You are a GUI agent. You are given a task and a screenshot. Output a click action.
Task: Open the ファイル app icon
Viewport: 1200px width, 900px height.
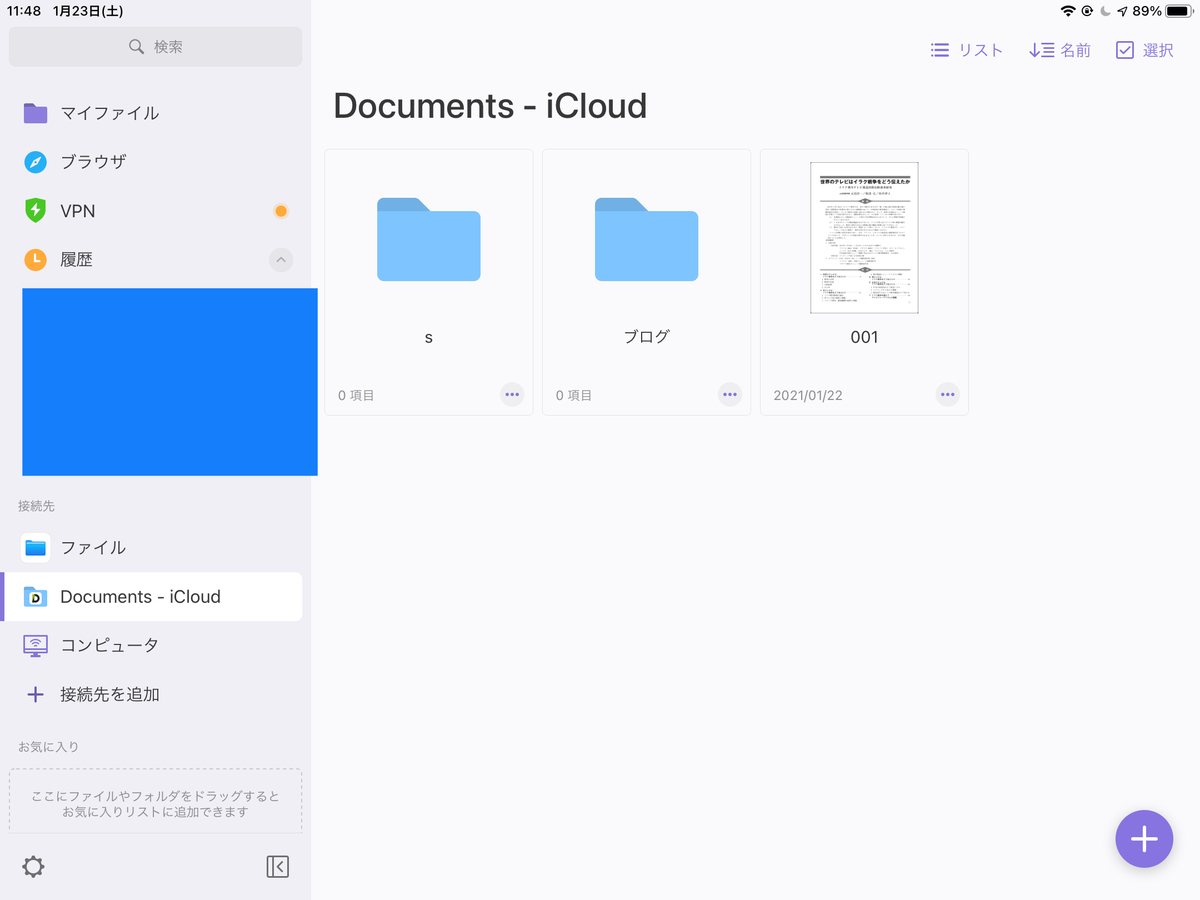pos(36,547)
